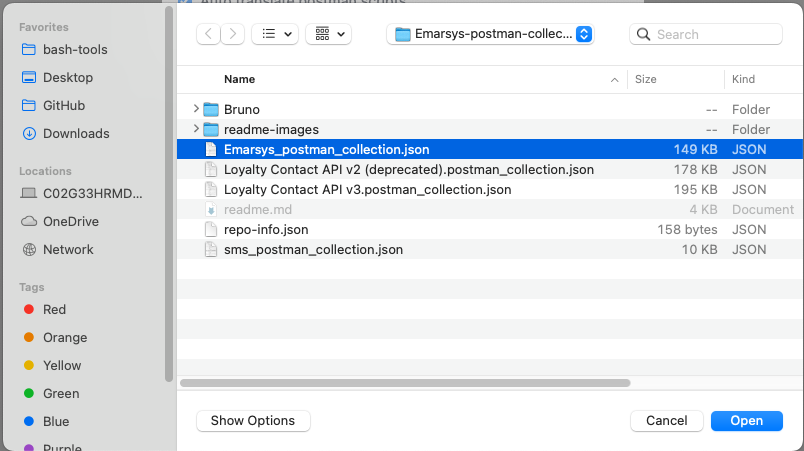Screen dimensions: 804x451
Task: Click the 149 KB size cell
Action: [695, 150]
